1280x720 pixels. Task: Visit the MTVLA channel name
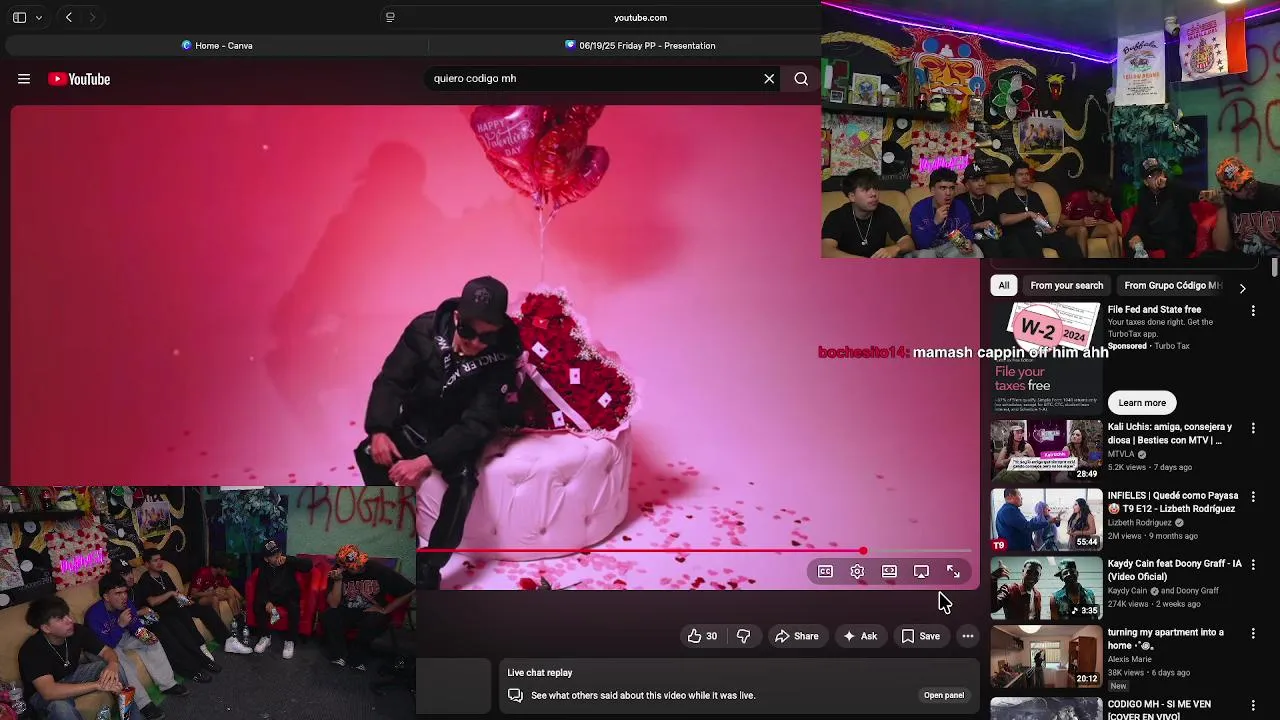(x=1122, y=454)
